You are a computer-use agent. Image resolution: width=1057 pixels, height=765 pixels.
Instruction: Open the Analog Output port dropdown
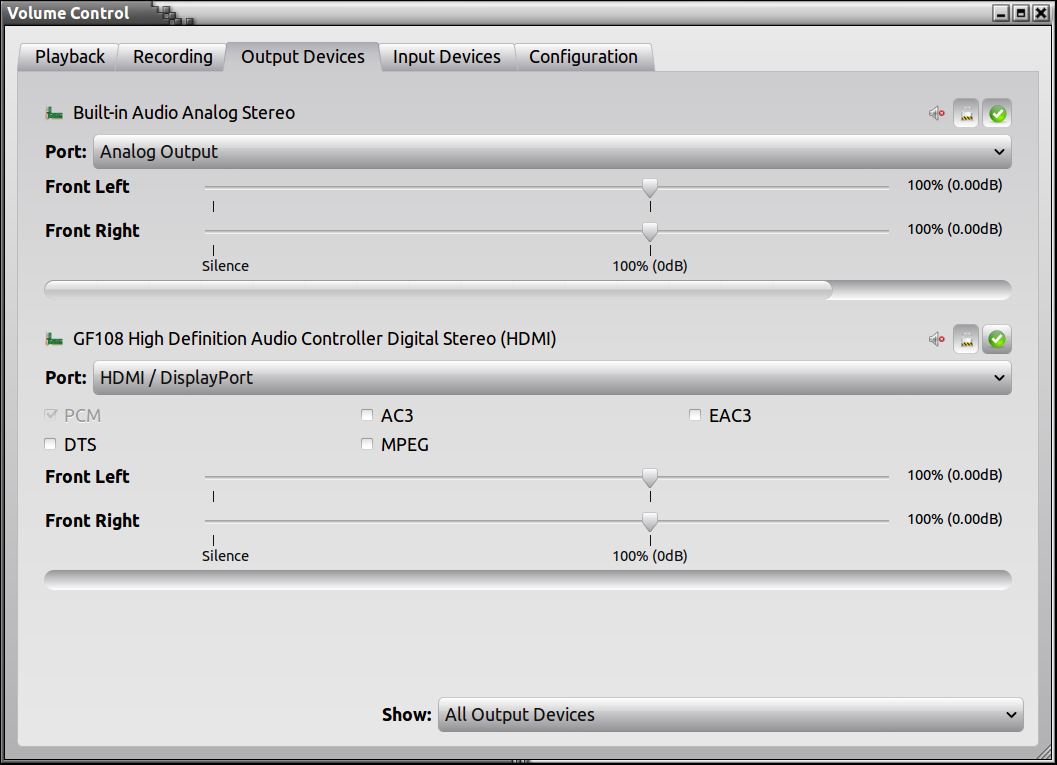pyautogui.click(x=552, y=152)
